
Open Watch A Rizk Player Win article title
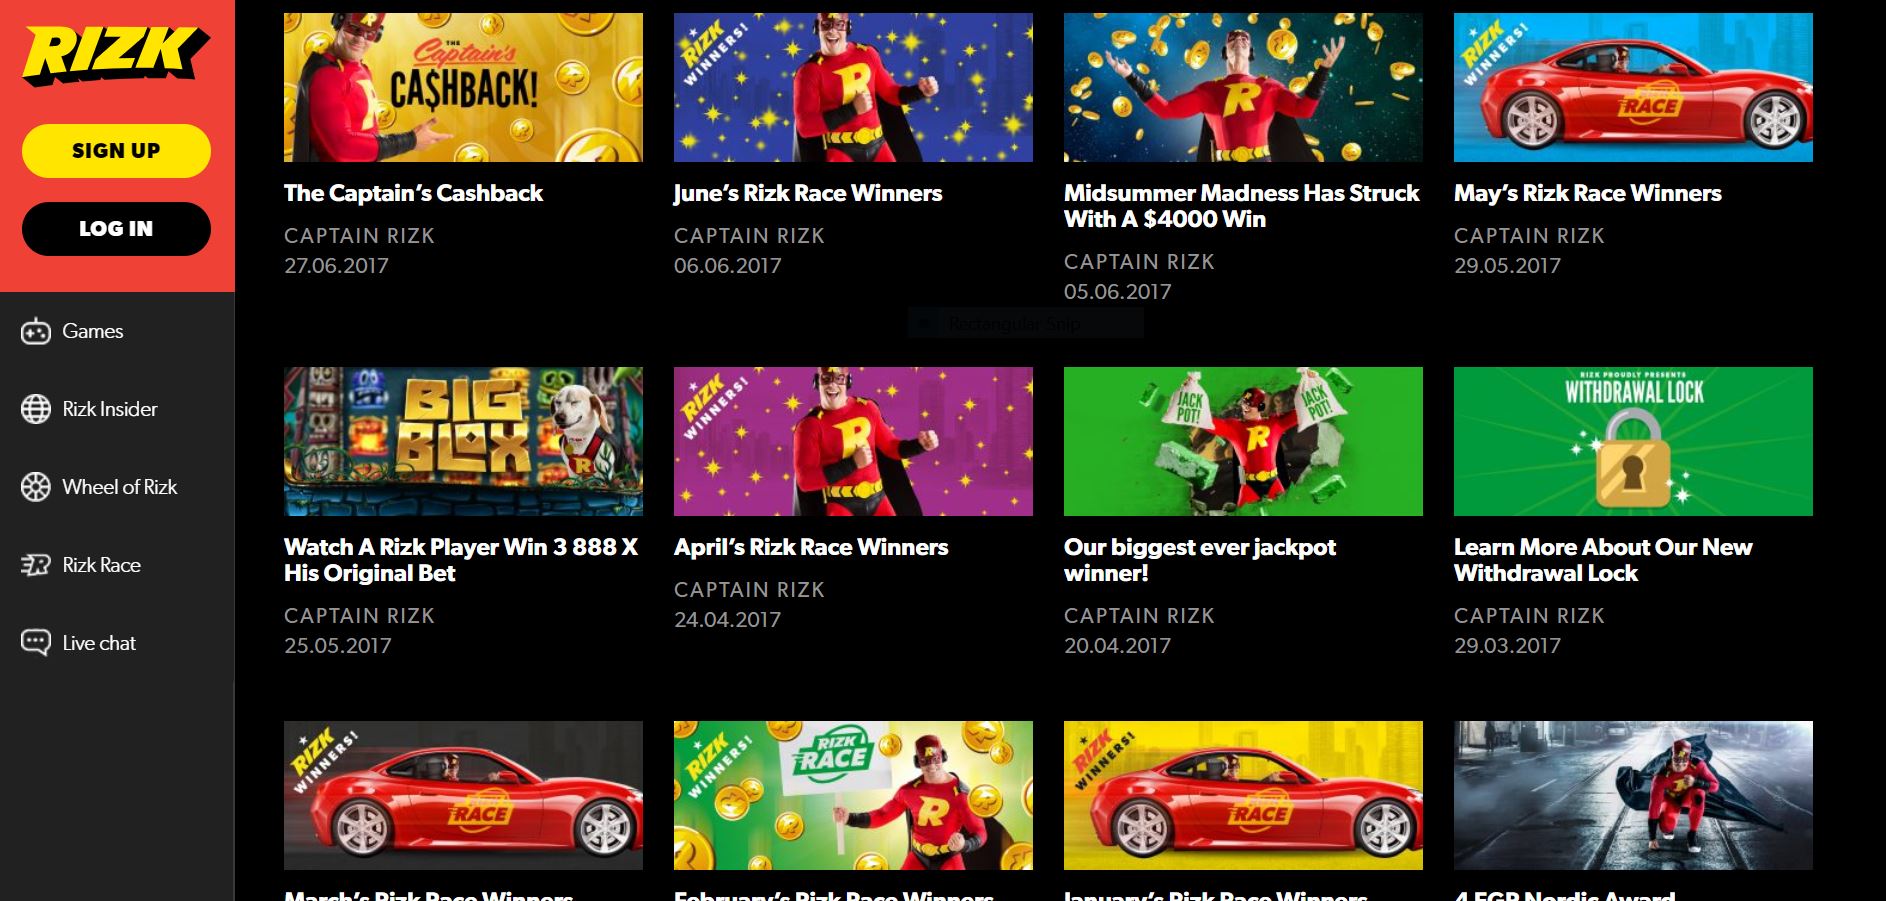pyautogui.click(x=461, y=560)
